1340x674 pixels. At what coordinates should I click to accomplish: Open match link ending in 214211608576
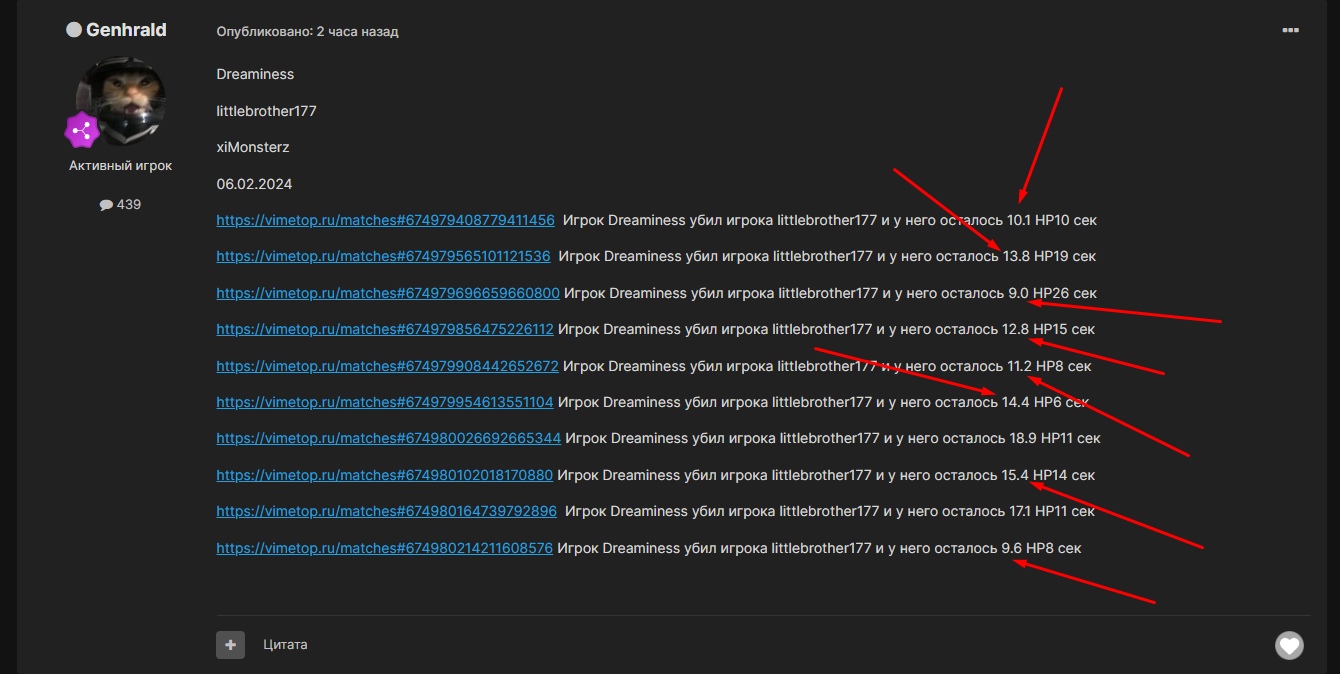click(384, 548)
